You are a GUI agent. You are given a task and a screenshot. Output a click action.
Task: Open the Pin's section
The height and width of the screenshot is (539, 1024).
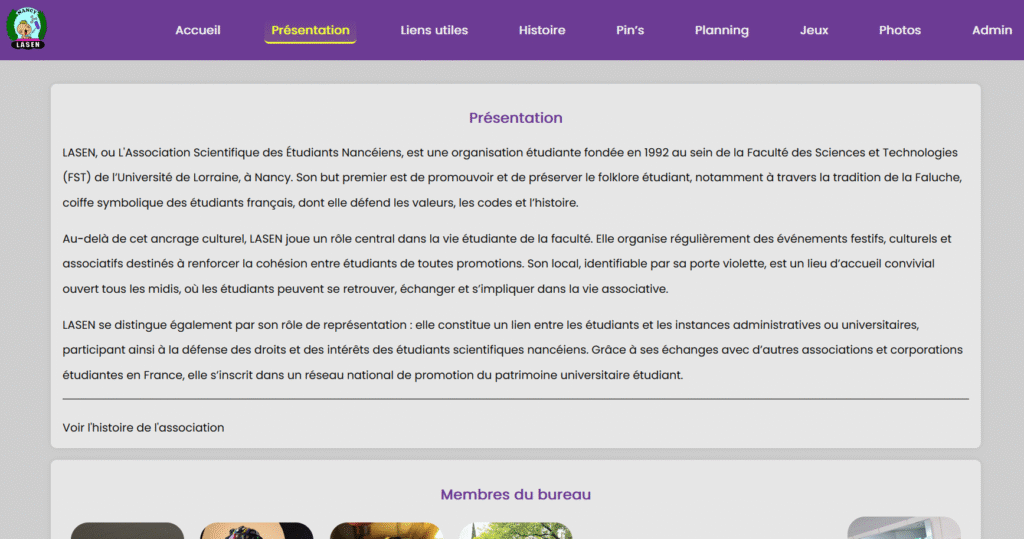click(630, 30)
